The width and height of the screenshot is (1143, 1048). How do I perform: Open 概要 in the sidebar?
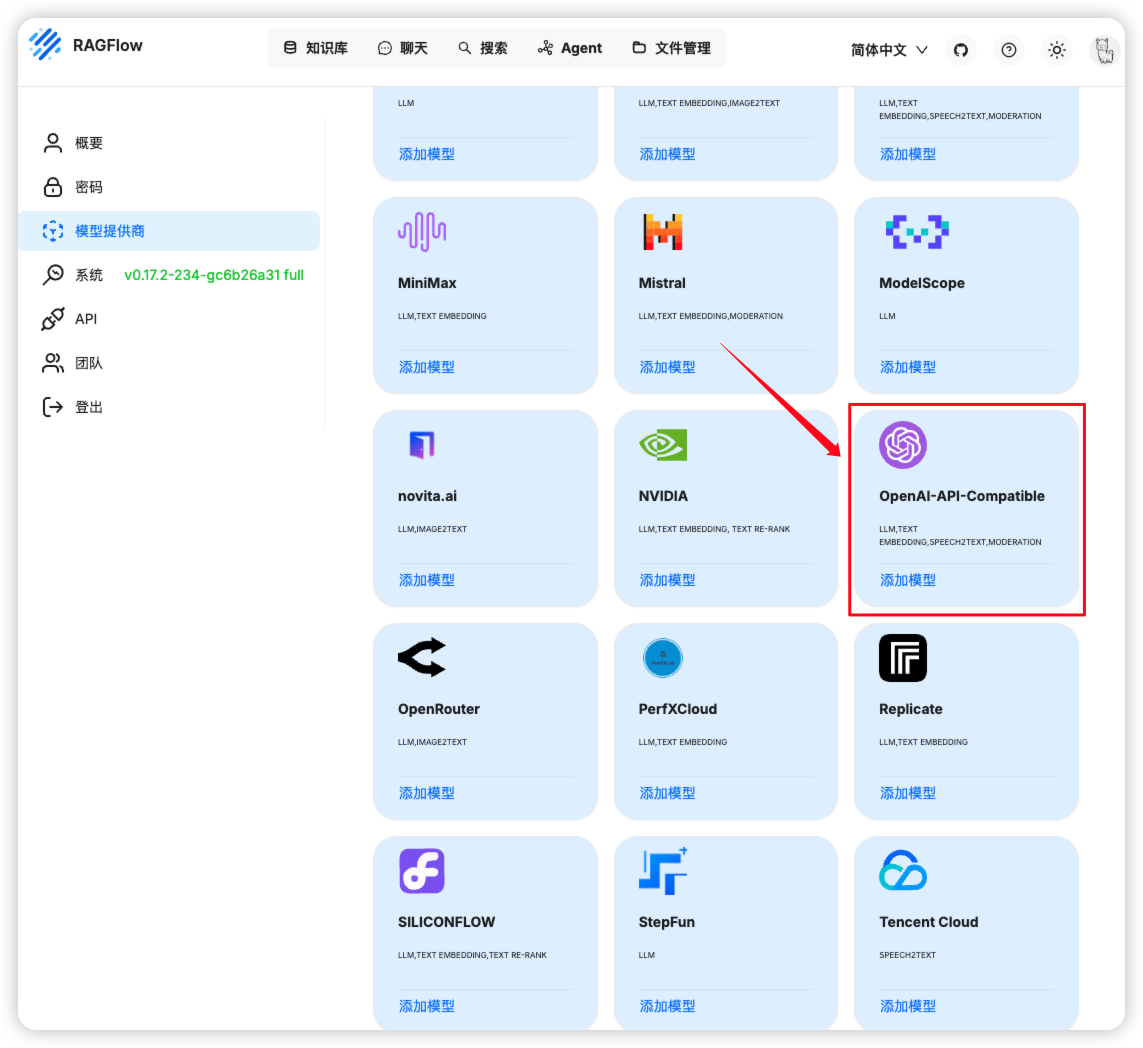pos(169,143)
